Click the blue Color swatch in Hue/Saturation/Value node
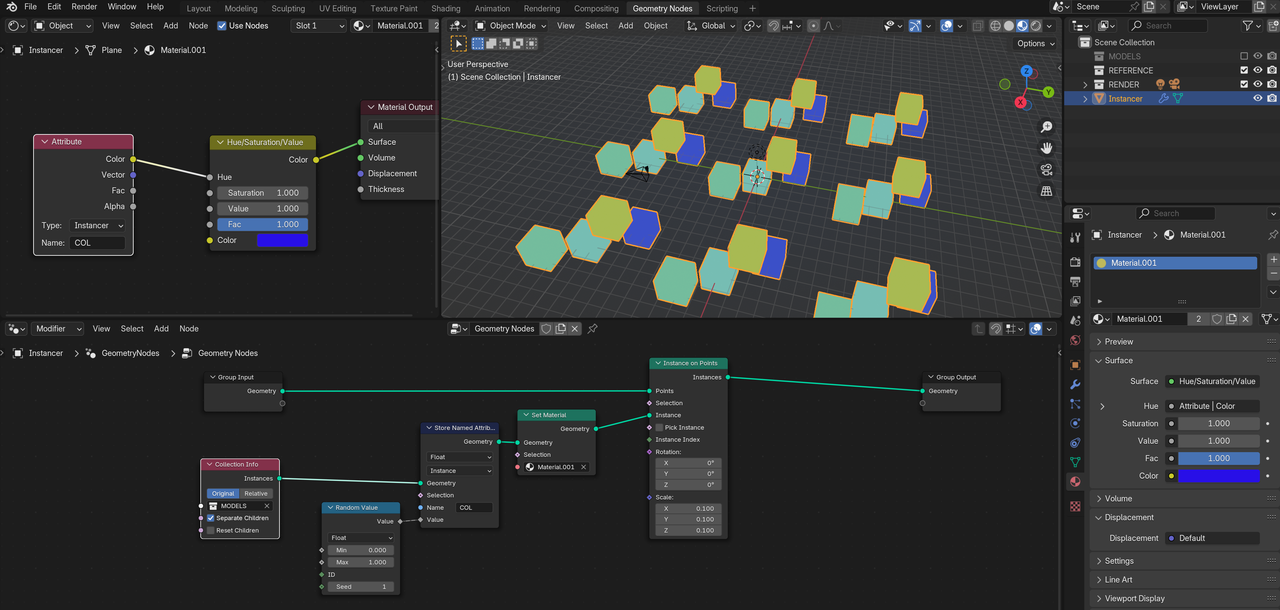 coord(282,240)
